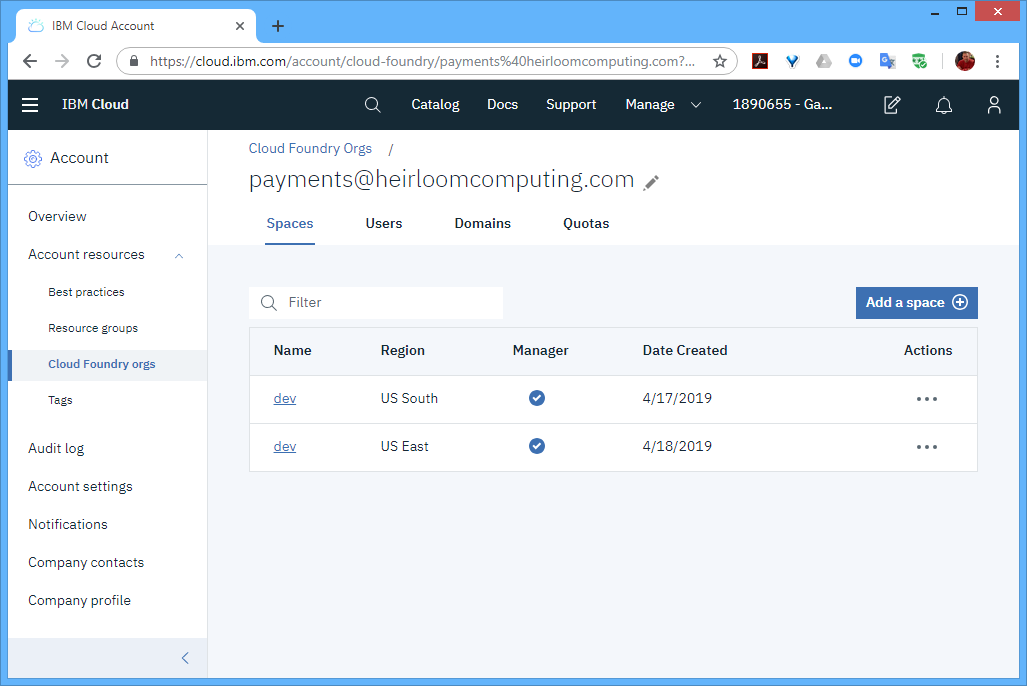
Task: Open Support in the top navigation
Action: click(571, 105)
